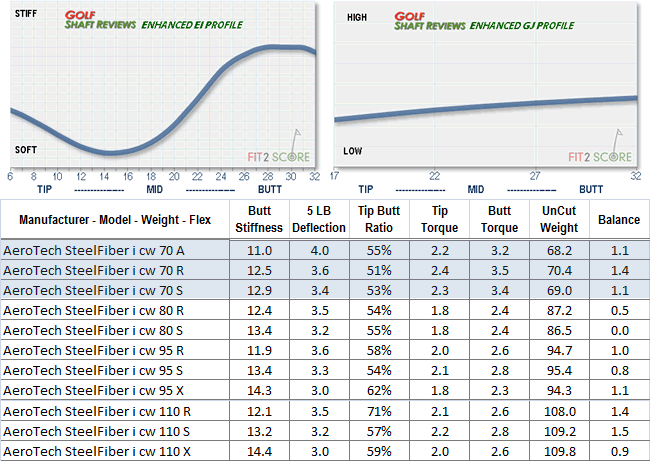Click Balance value 0.0 for 80 S

(620, 330)
